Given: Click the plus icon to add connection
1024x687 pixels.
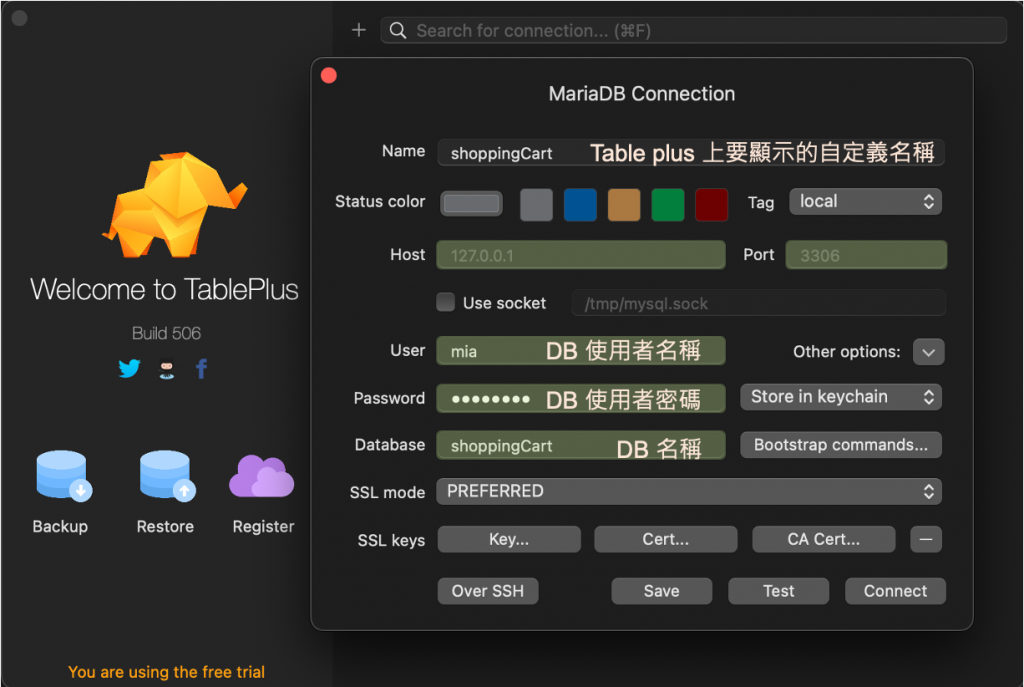Looking at the screenshot, I should click(359, 30).
